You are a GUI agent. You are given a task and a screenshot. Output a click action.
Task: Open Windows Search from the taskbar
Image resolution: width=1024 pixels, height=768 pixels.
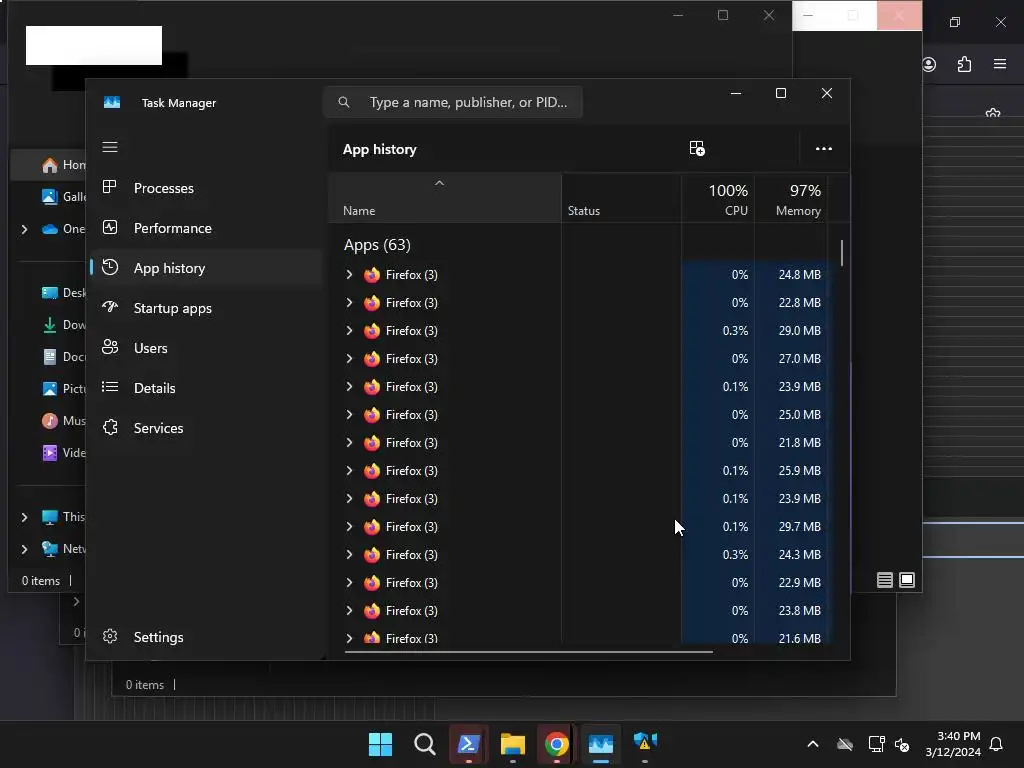pyautogui.click(x=424, y=744)
